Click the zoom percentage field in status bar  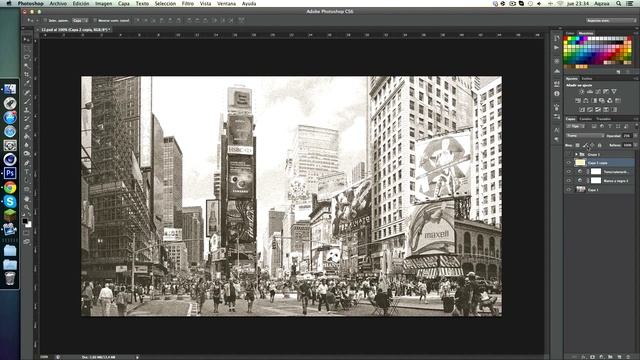pyautogui.click(x=44, y=357)
